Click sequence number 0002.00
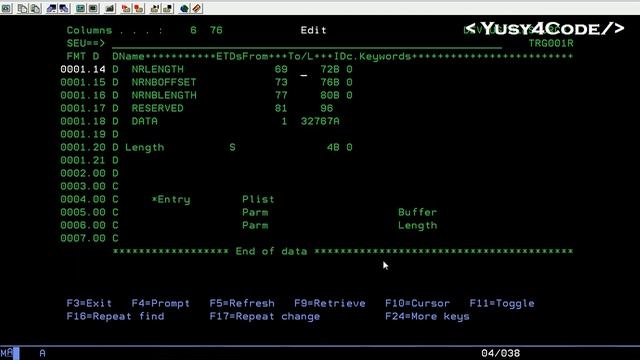Image resolution: width=640 pixels, height=360 pixels. (x=83, y=173)
